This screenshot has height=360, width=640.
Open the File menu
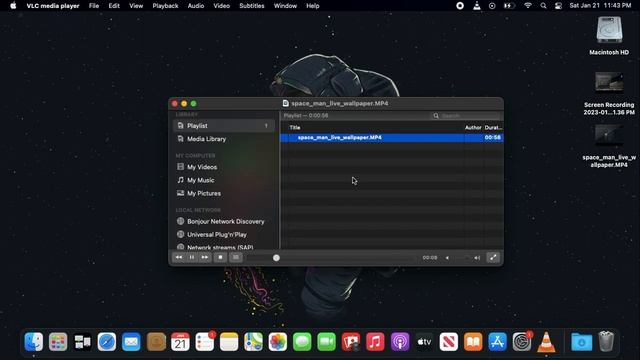tap(94, 6)
